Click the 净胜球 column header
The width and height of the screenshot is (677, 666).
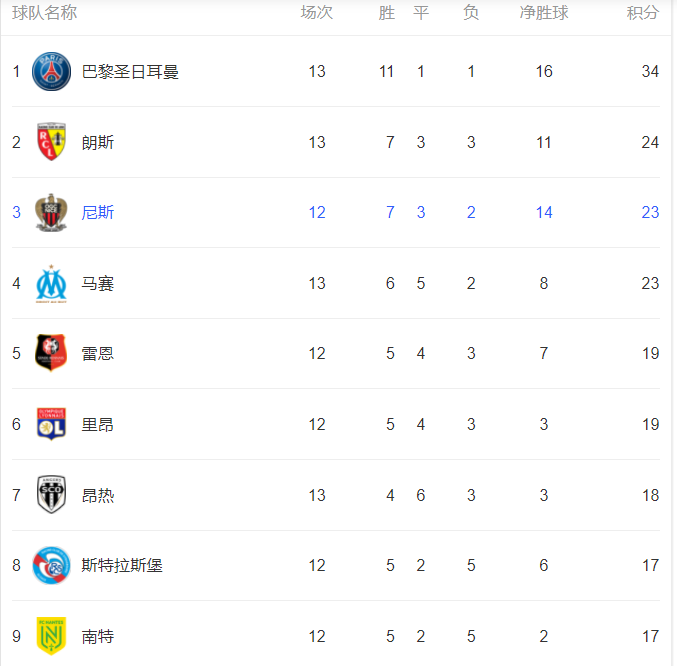point(544,13)
